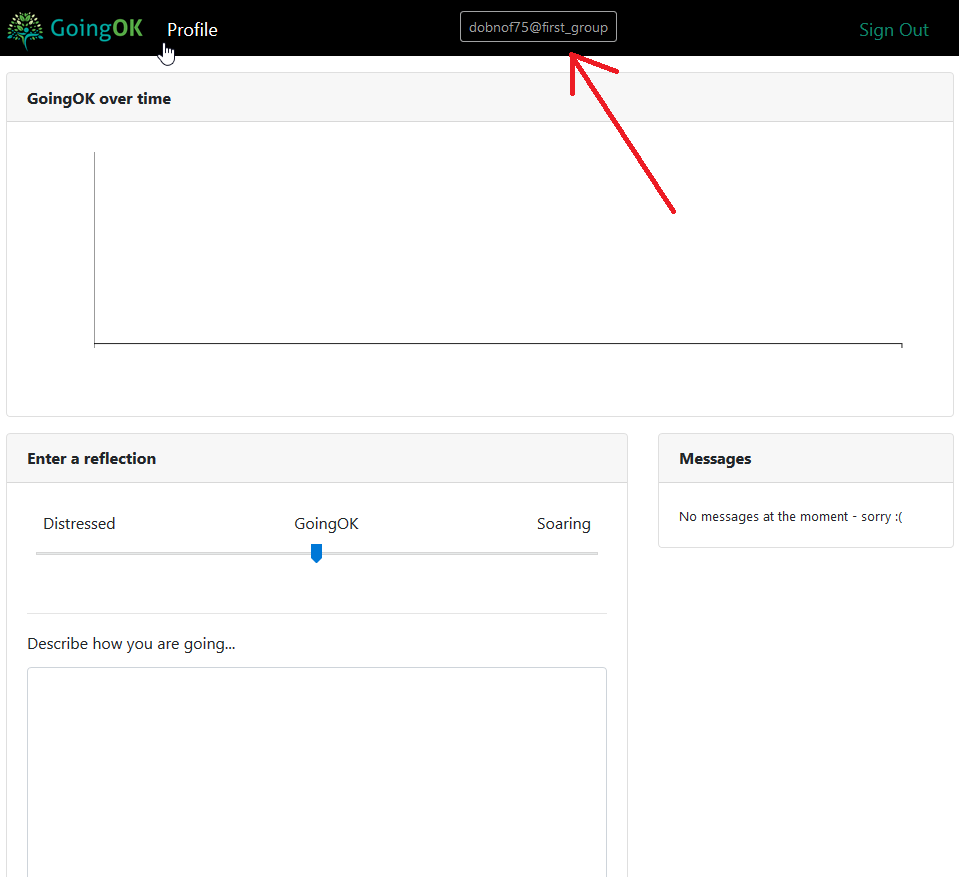Click the 'GoingOK over time' panel header

[99, 98]
